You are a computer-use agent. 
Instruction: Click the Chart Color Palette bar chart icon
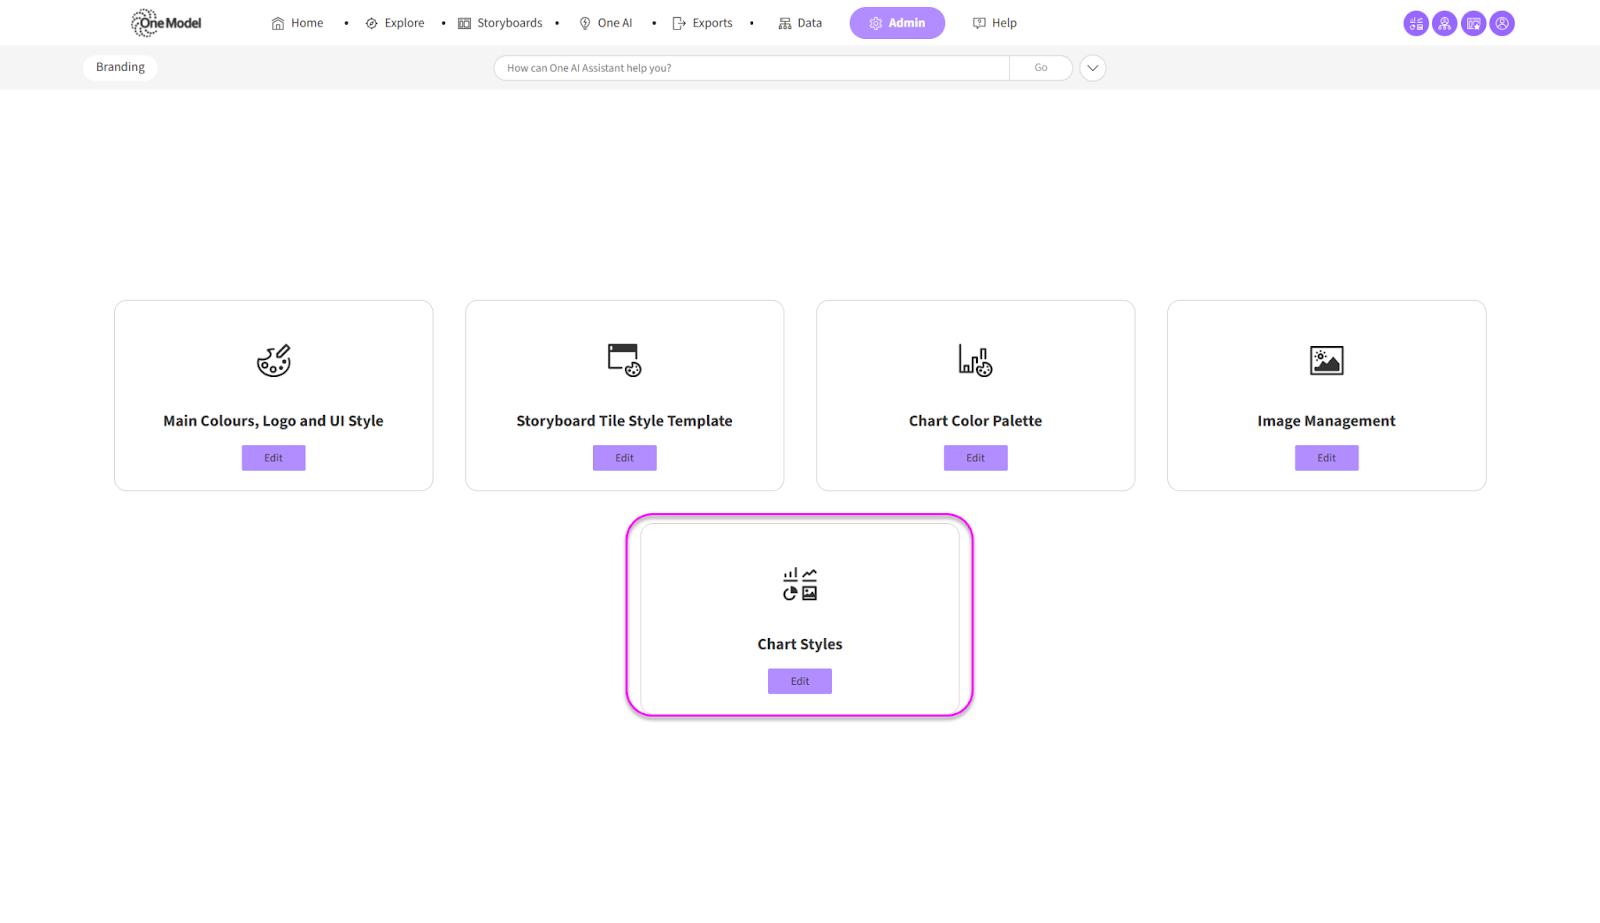tap(975, 360)
